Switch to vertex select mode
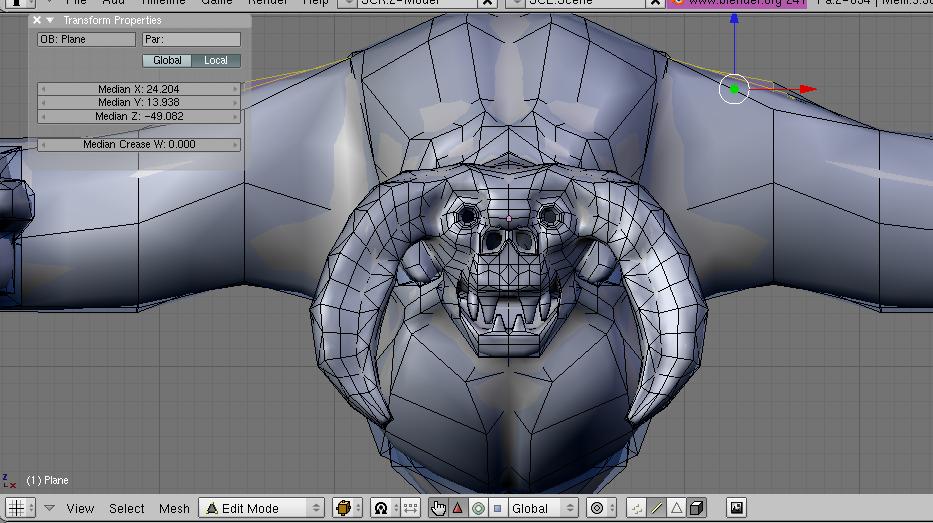This screenshot has height=523, width=933. click(x=637, y=508)
